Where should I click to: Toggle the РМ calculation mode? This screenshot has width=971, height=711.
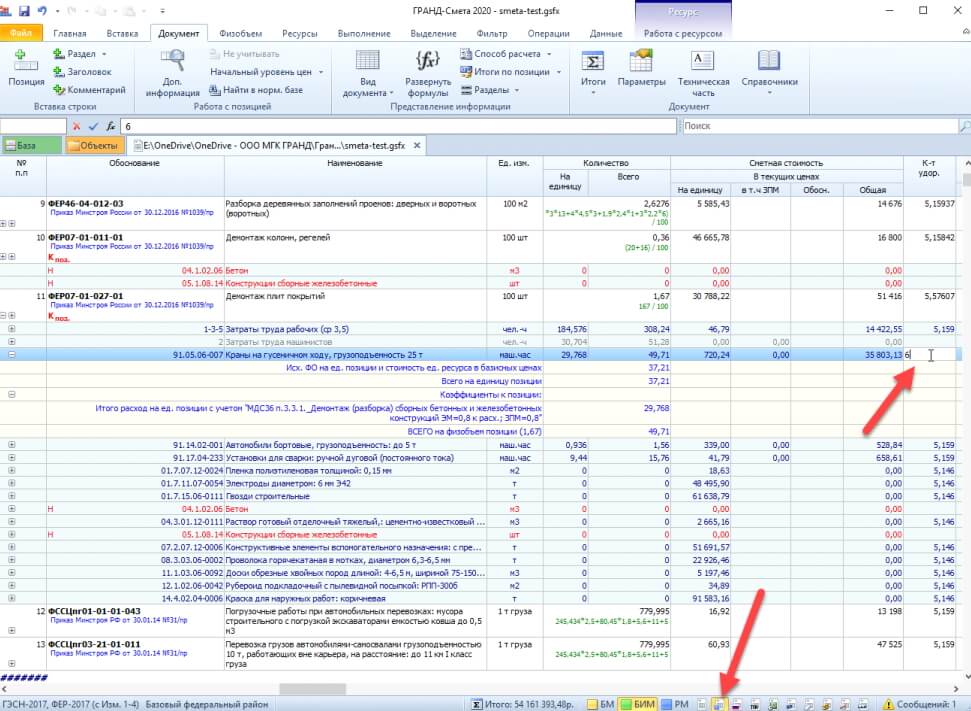pyautogui.click(x=675, y=704)
